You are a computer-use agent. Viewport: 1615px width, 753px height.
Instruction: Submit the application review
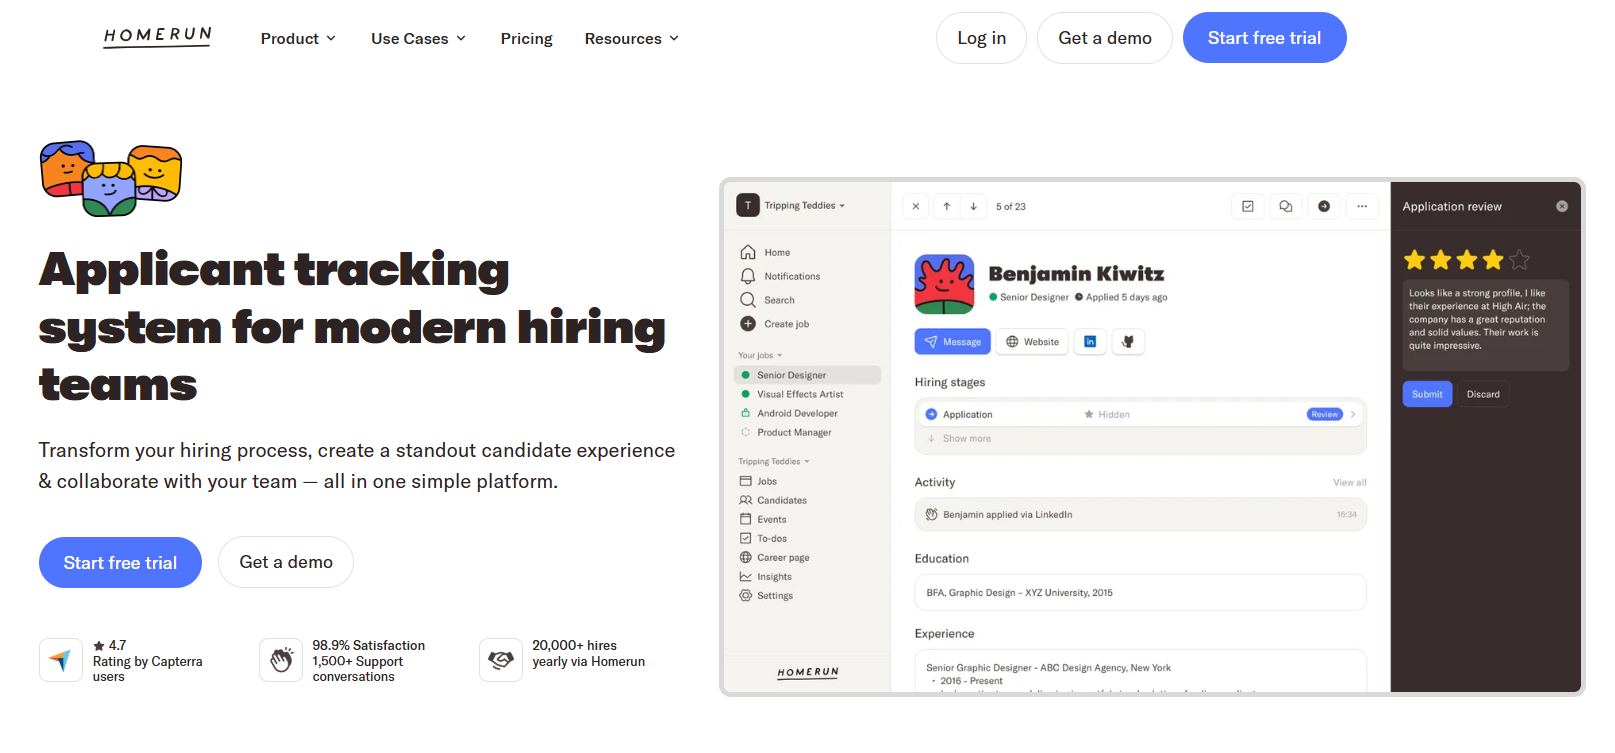[1427, 394]
